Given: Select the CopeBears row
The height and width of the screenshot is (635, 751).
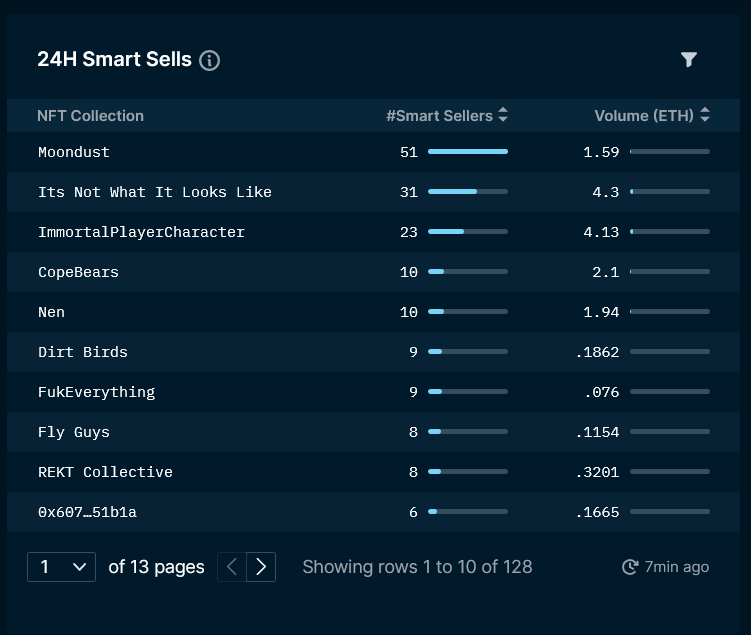Looking at the screenshot, I should [x=374, y=272].
